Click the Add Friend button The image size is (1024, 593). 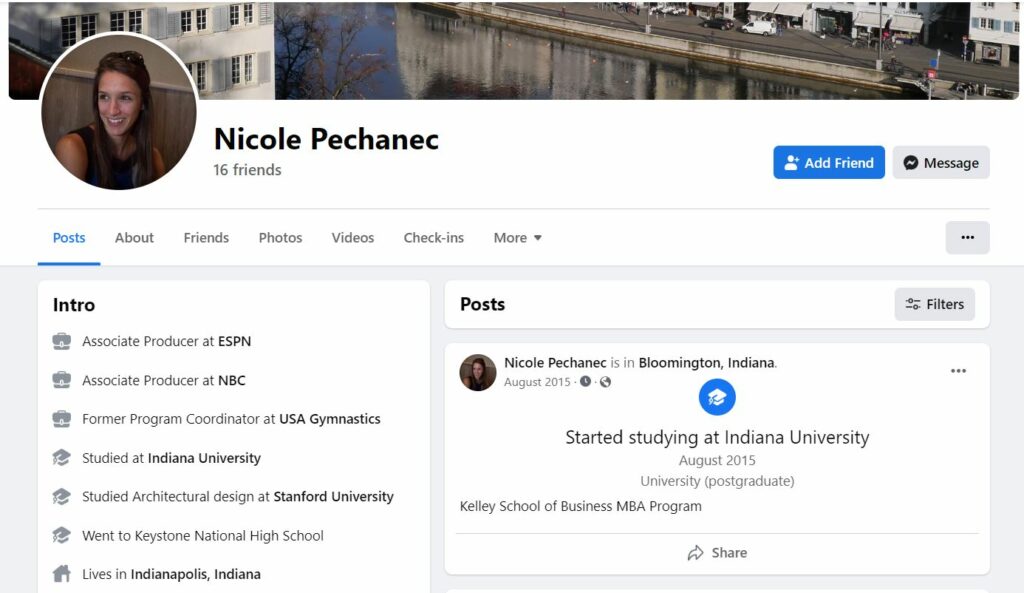click(x=829, y=163)
